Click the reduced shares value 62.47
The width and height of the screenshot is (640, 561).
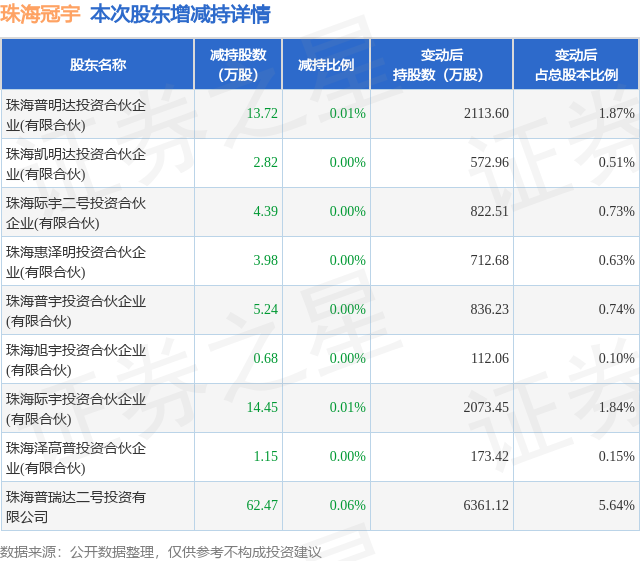point(262,505)
